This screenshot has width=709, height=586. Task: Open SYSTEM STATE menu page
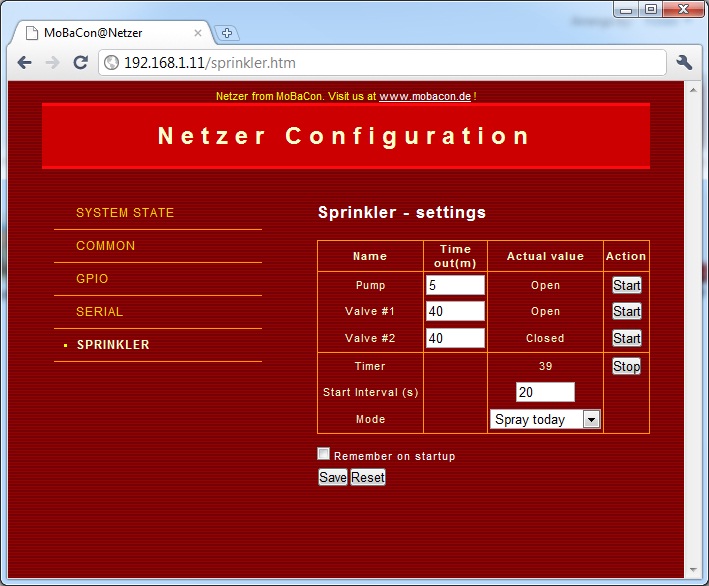pos(125,213)
